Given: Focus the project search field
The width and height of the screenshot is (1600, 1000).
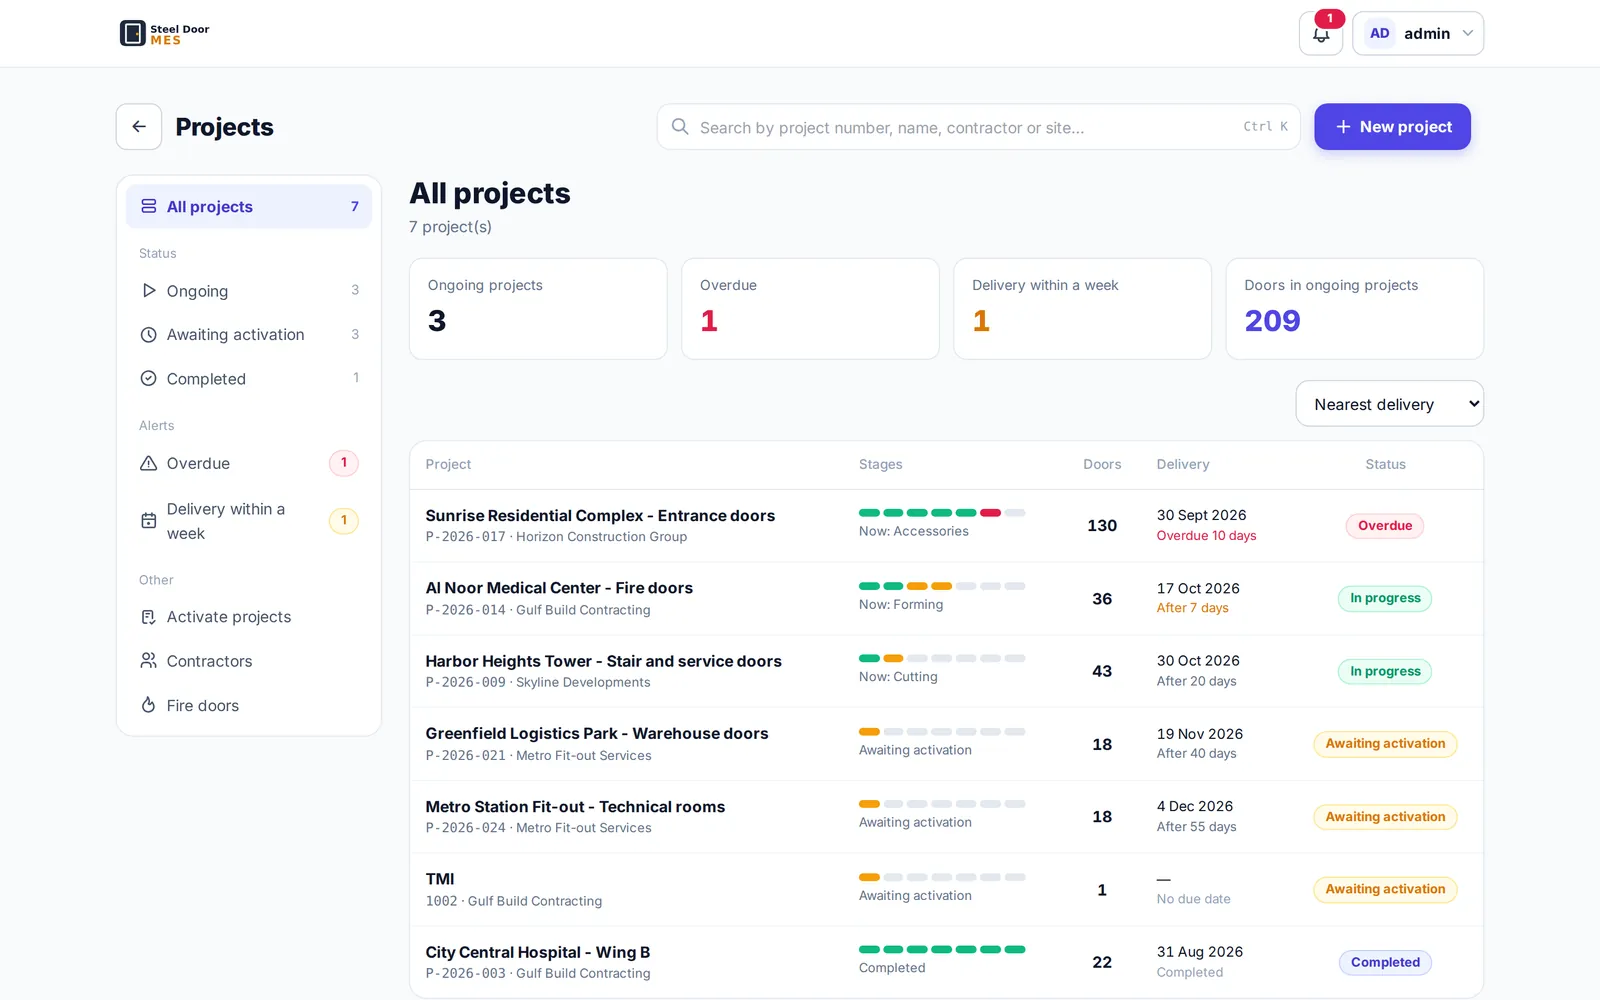Looking at the screenshot, I should 978,127.
